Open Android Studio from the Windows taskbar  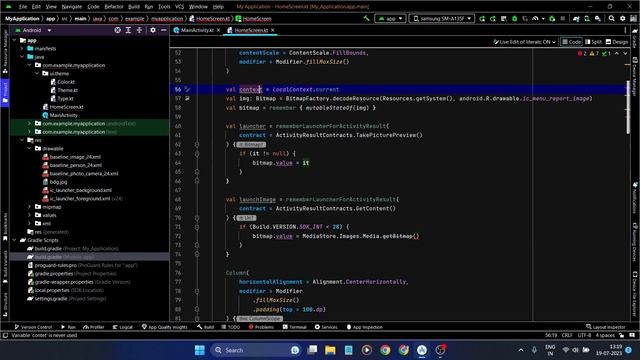point(422,350)
